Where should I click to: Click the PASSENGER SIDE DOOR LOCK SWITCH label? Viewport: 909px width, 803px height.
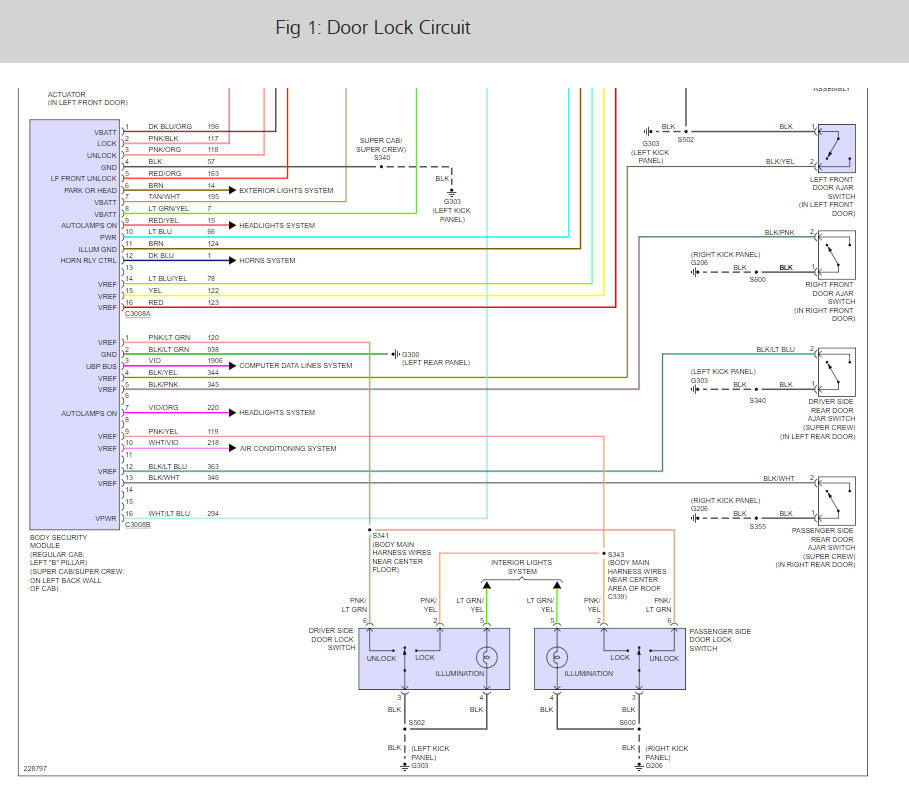pyautogui.click(x=720, y=640)
